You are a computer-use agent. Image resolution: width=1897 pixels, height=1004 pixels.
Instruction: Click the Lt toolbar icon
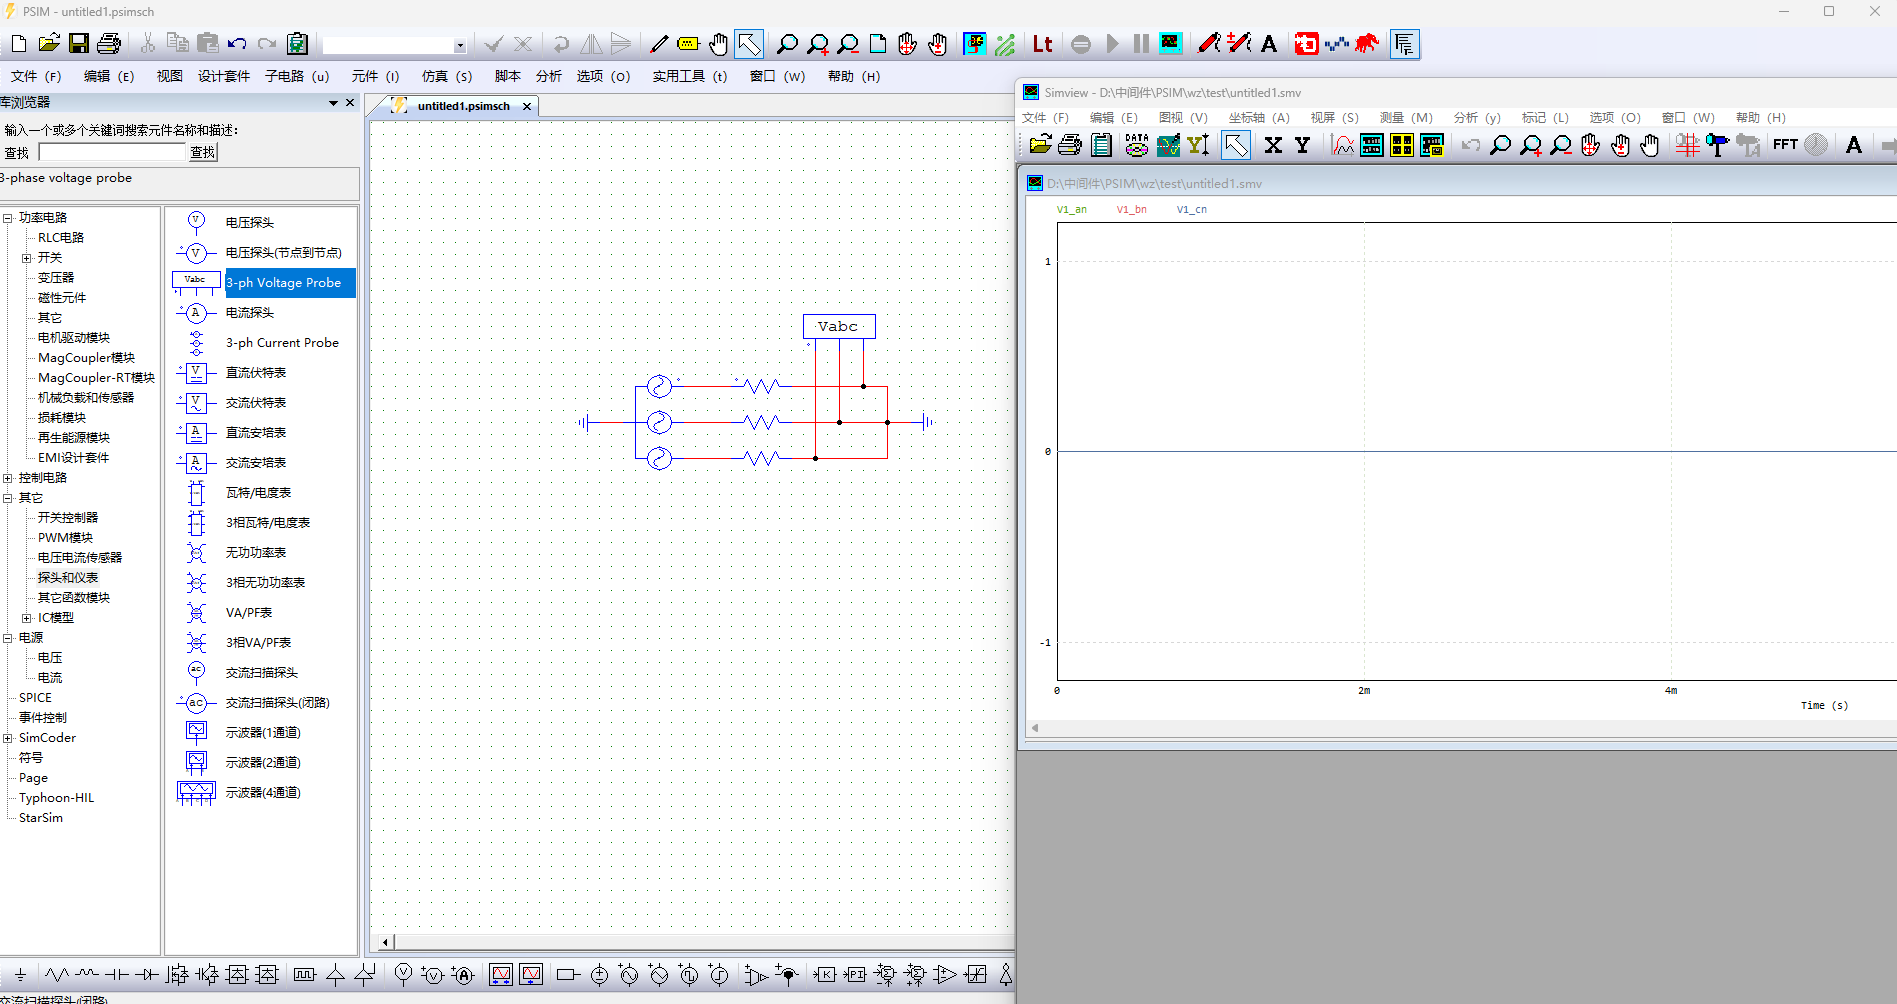click(1042, 44)
